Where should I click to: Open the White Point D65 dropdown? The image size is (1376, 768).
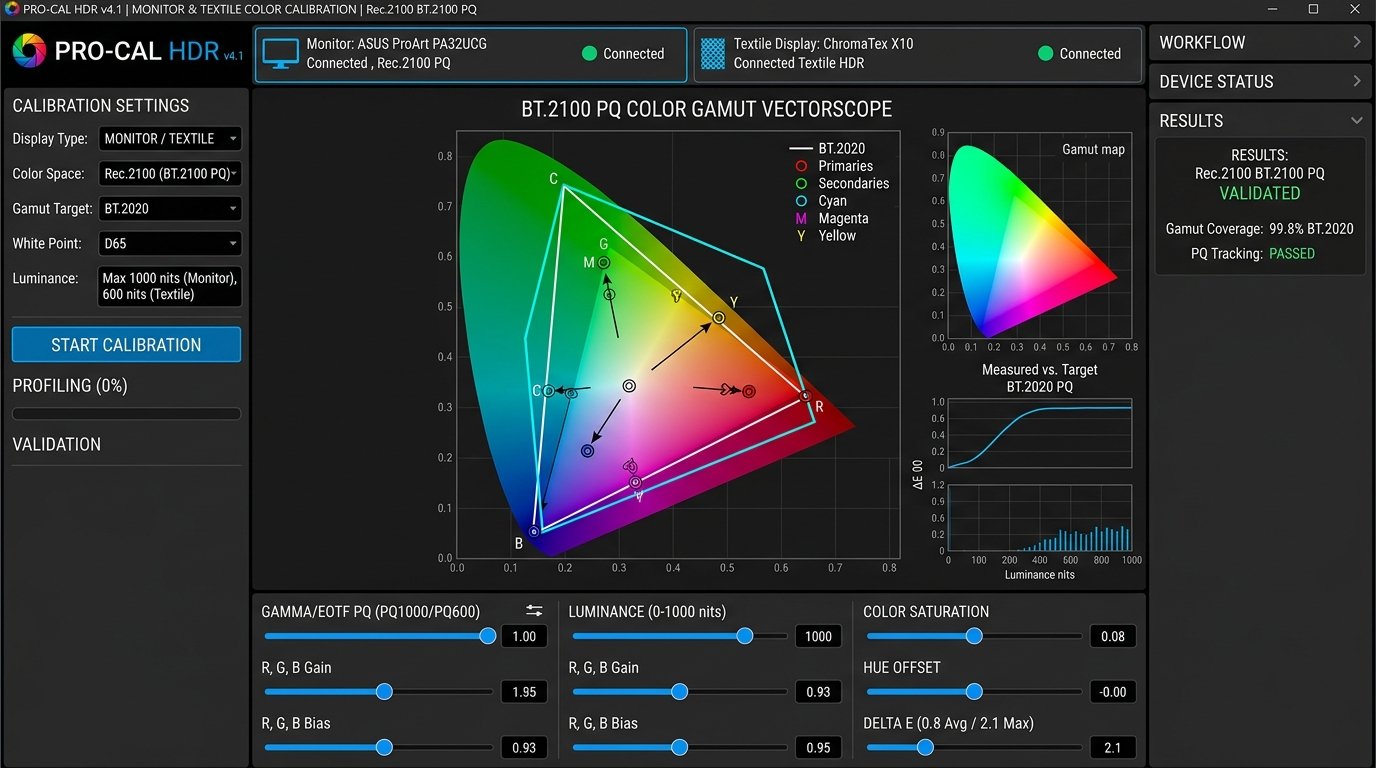click(x=170, y=243)
